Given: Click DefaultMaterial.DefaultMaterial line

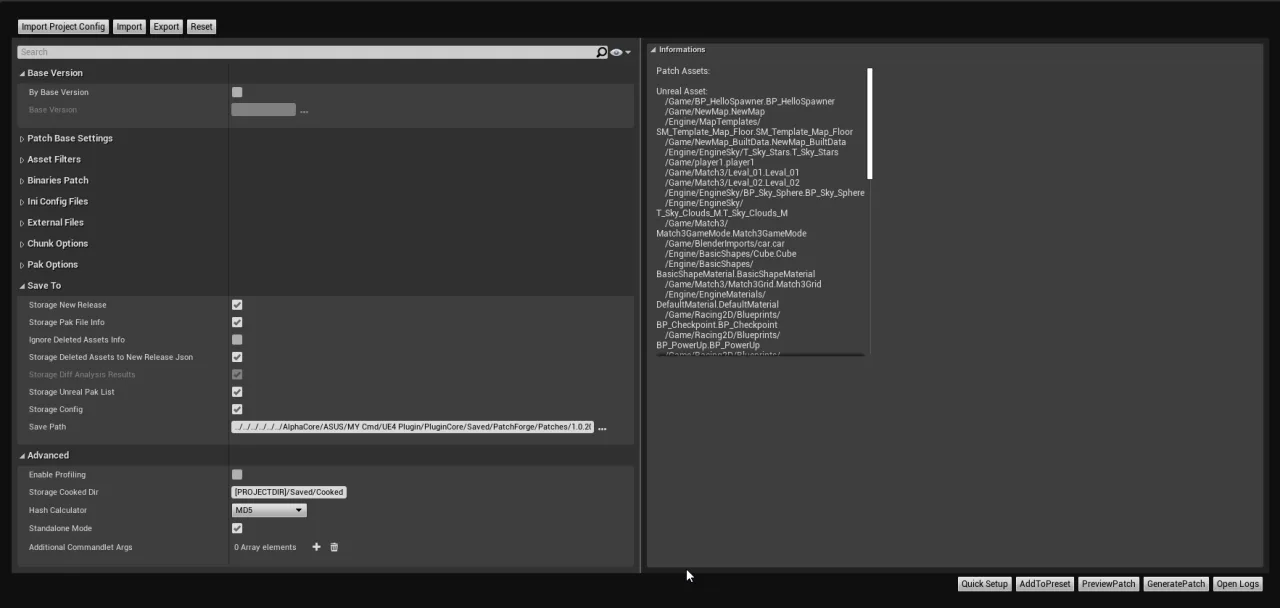Looking at the screenshot, I should (x=717, y=304).
